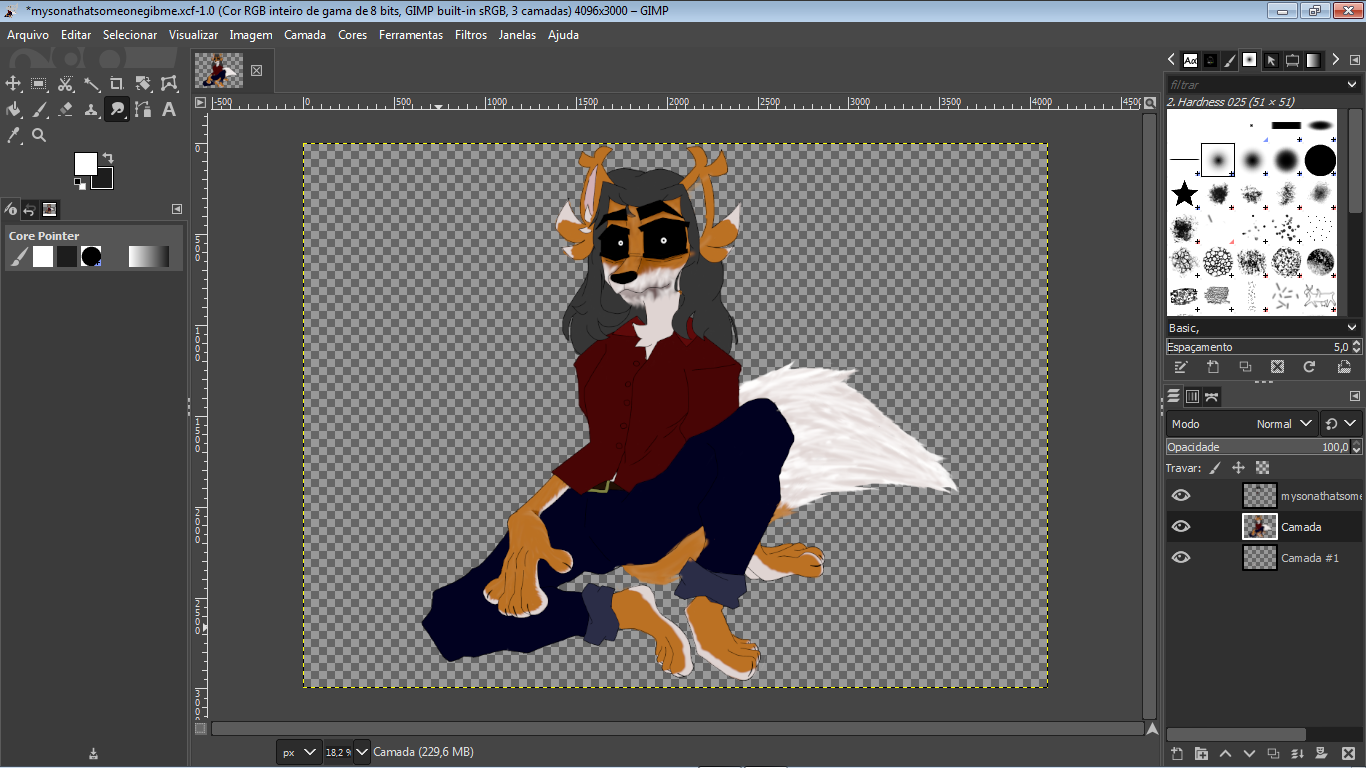
Task: Activate the Bucket Fill tool
Action: coord(14,110)
